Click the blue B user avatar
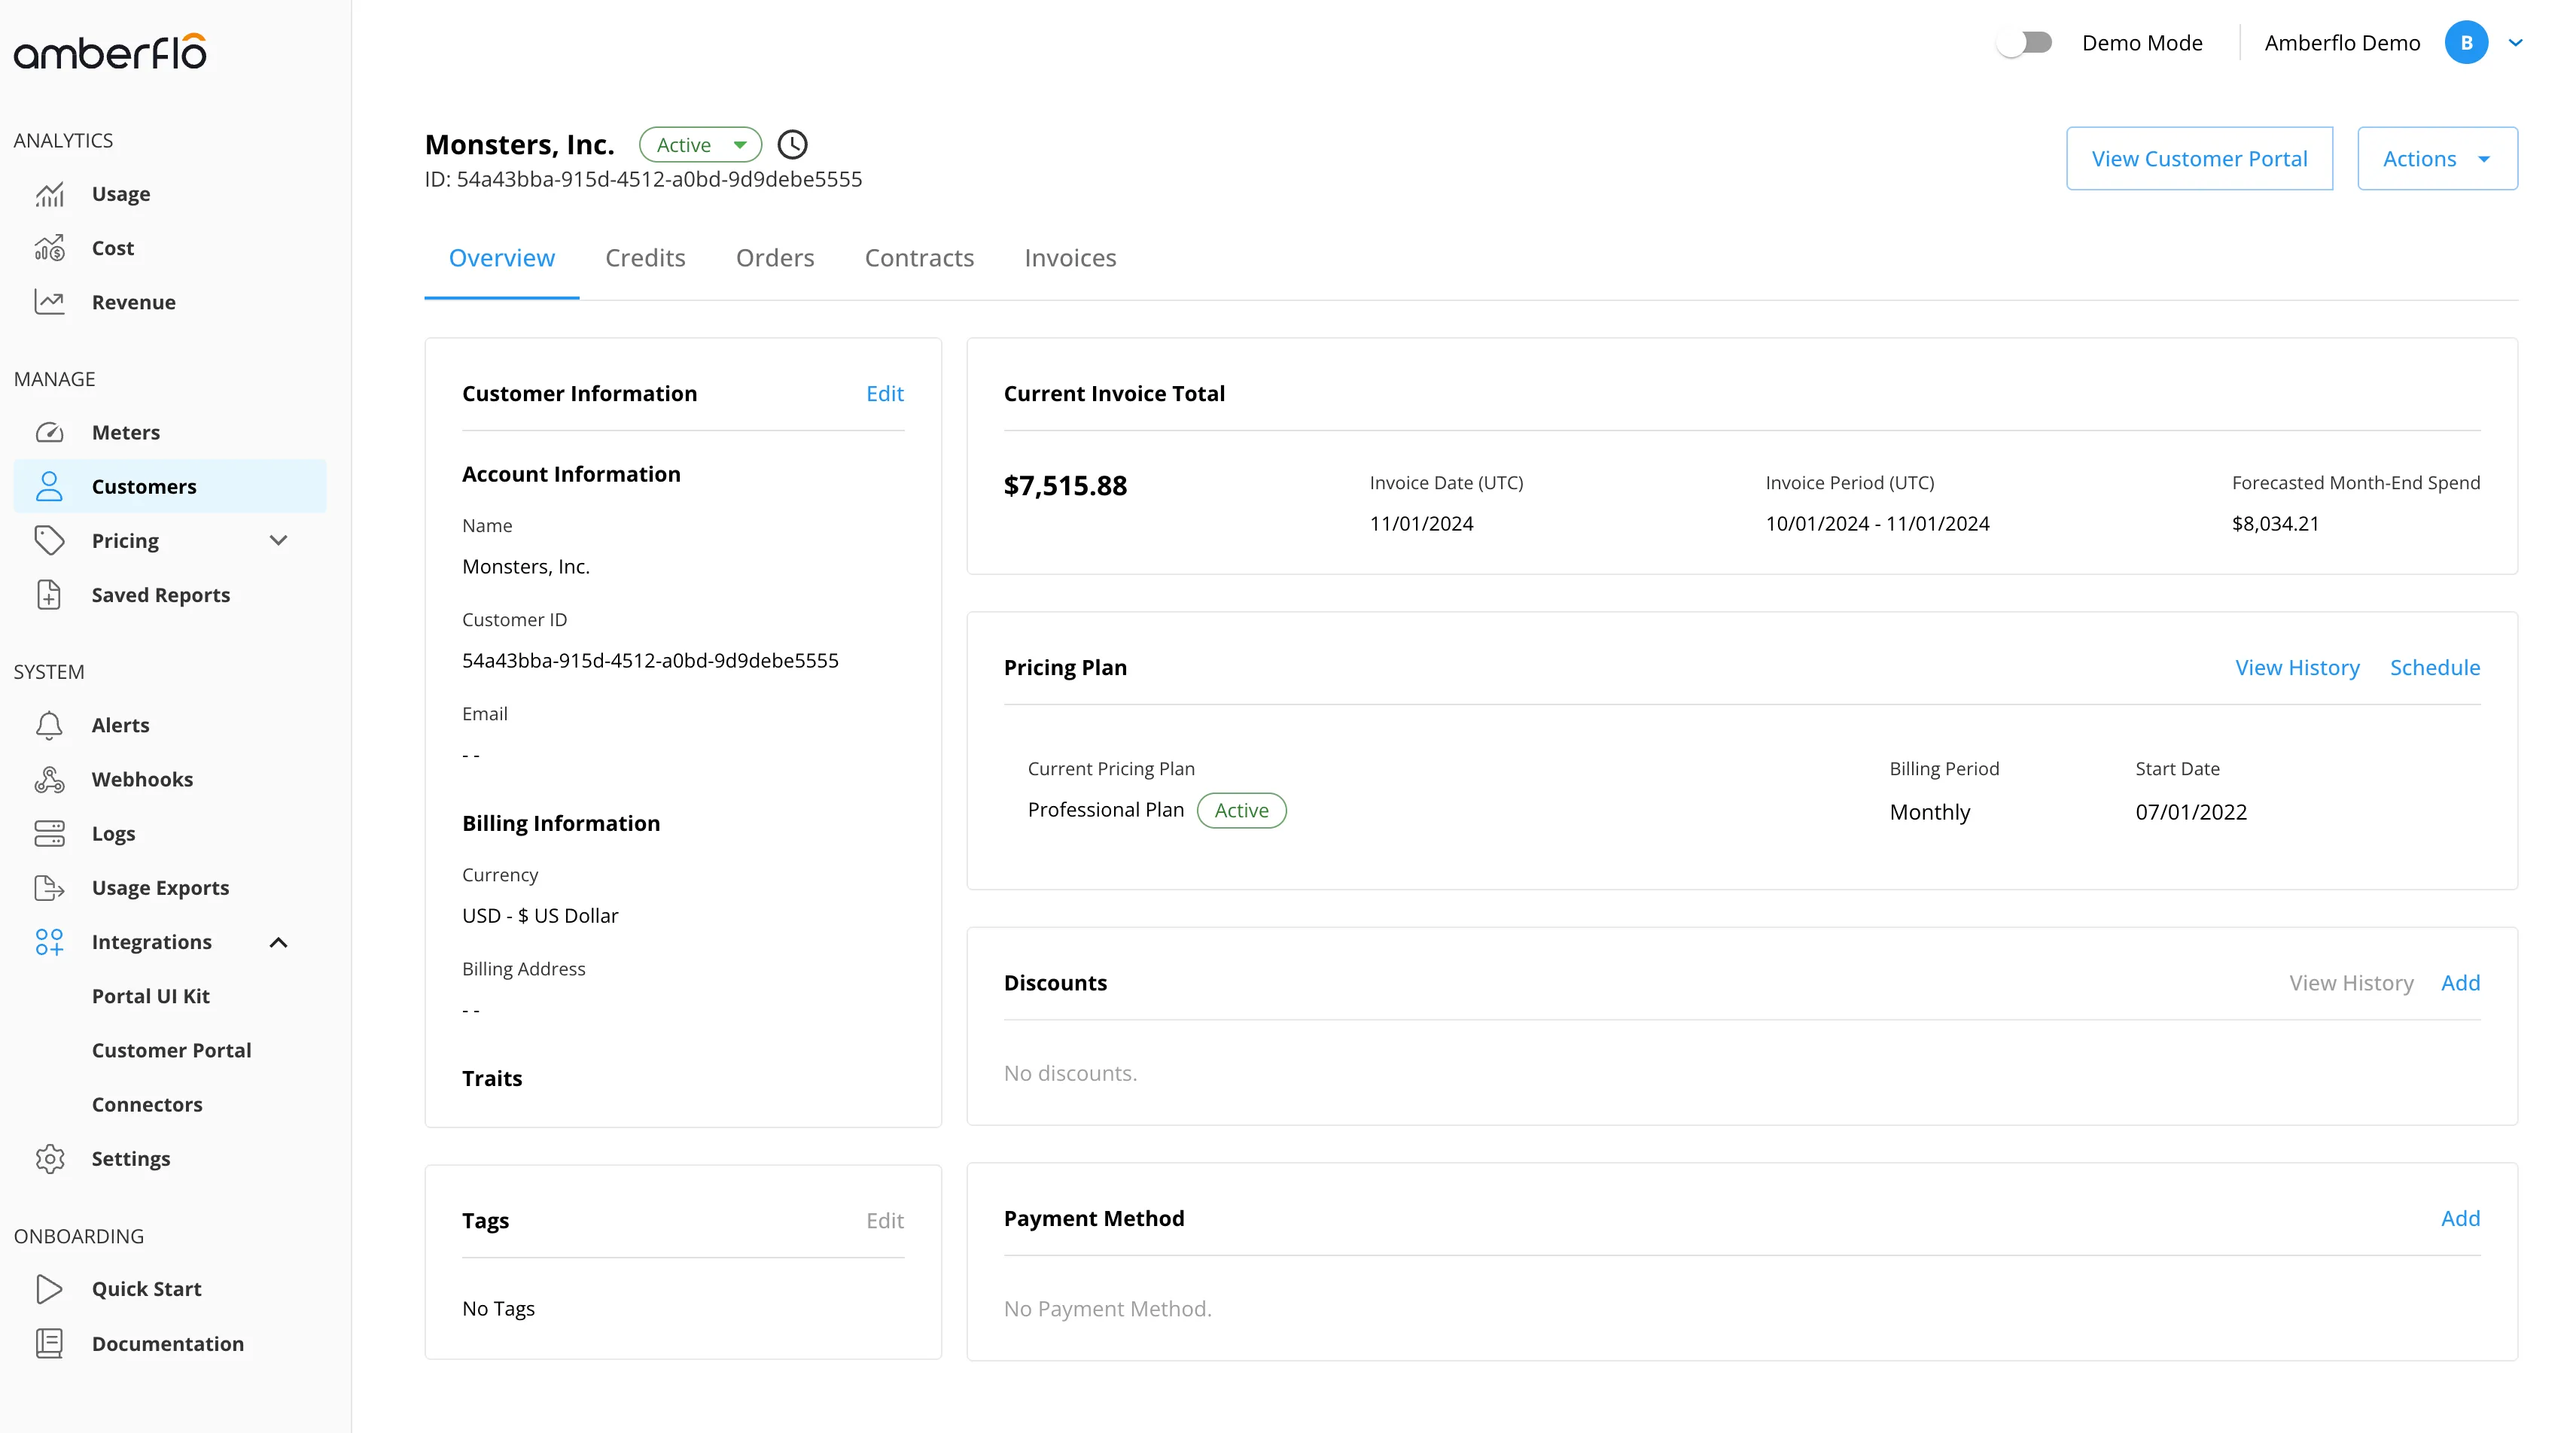This screenshot has width=2576, height=1433. (x=2466, y=43)
